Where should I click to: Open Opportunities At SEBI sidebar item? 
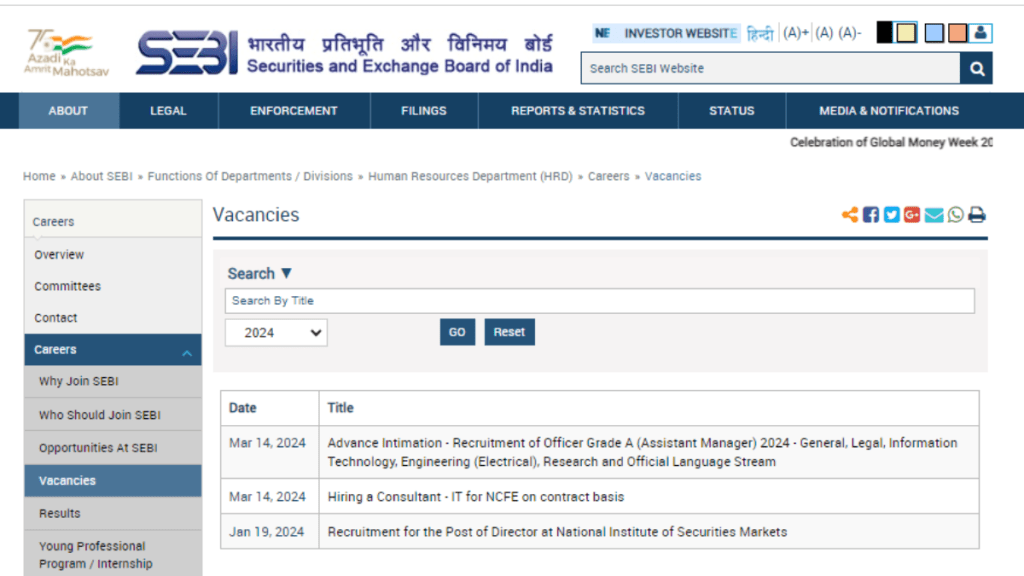click(113, 448)
